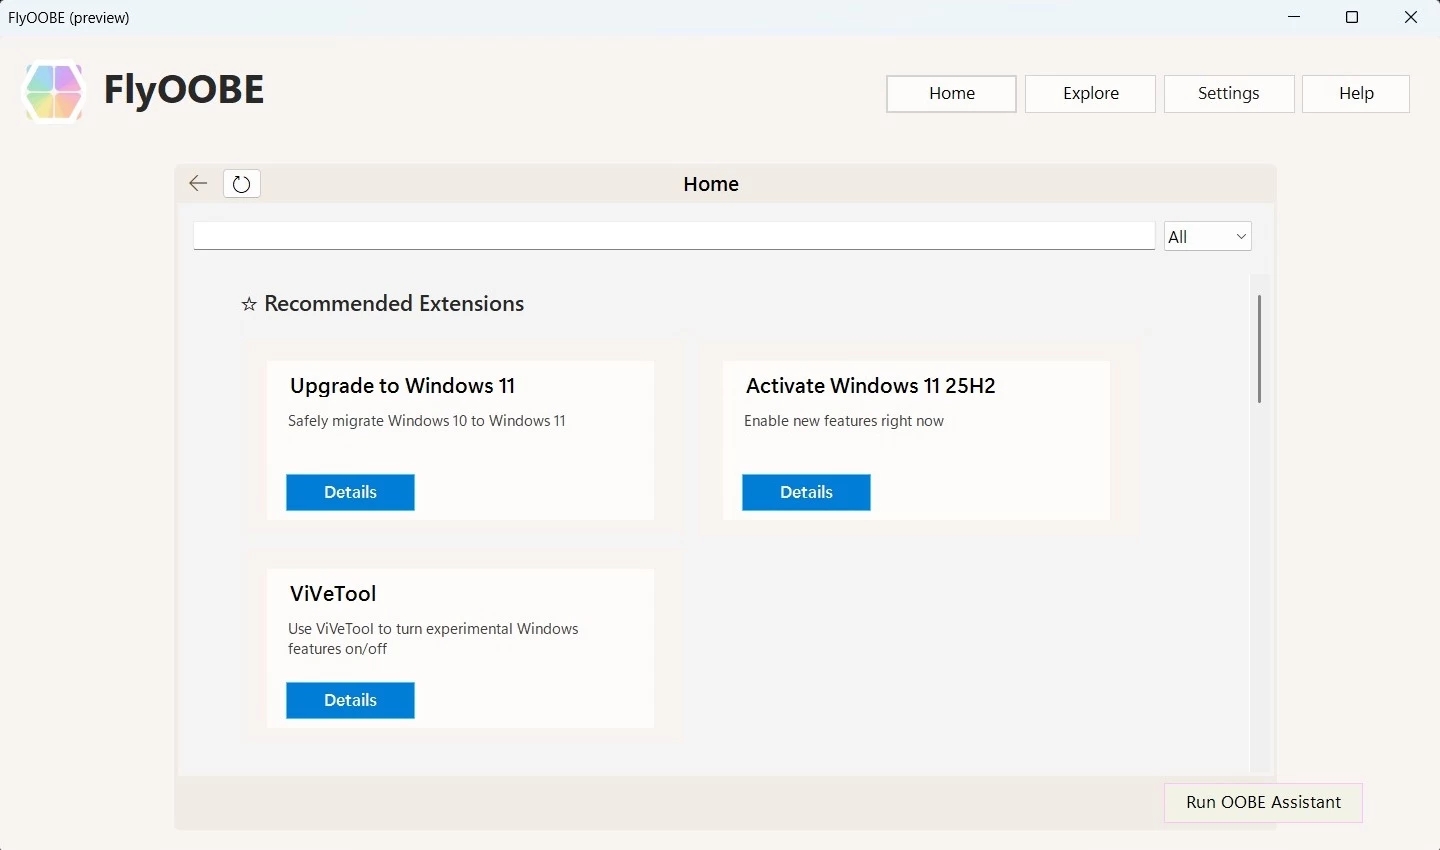Switch to the Explore section
The width and height of the screenshot is (1440, 850).
coord(1090,93)
